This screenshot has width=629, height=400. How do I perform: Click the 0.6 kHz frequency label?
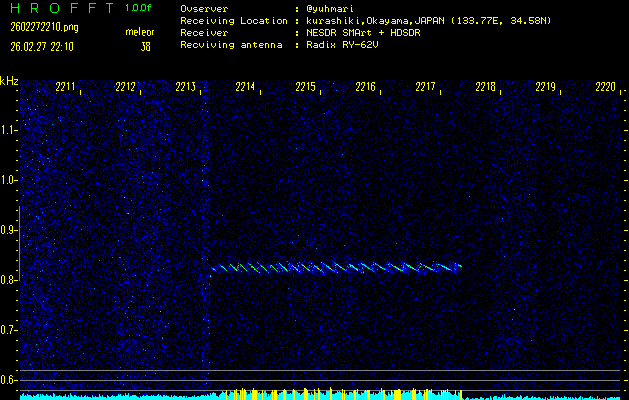tap(7, 380)
